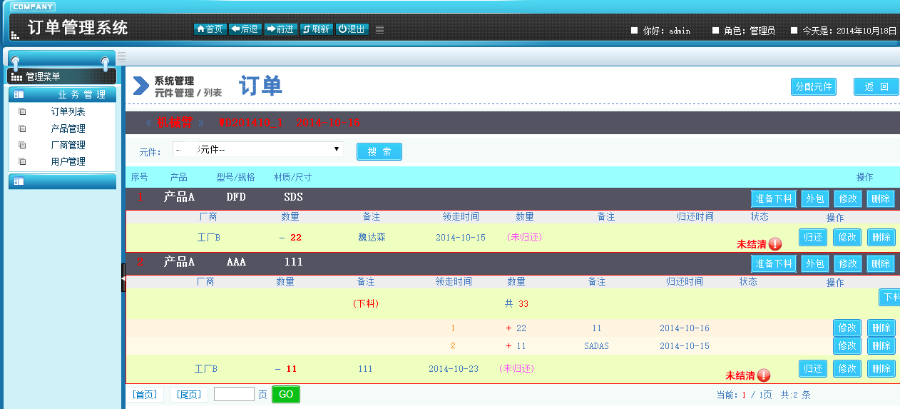Viewport: 900px width, 409px height.
Task: Click 删除 on the DFD product header row
Action: click(880, 199)
